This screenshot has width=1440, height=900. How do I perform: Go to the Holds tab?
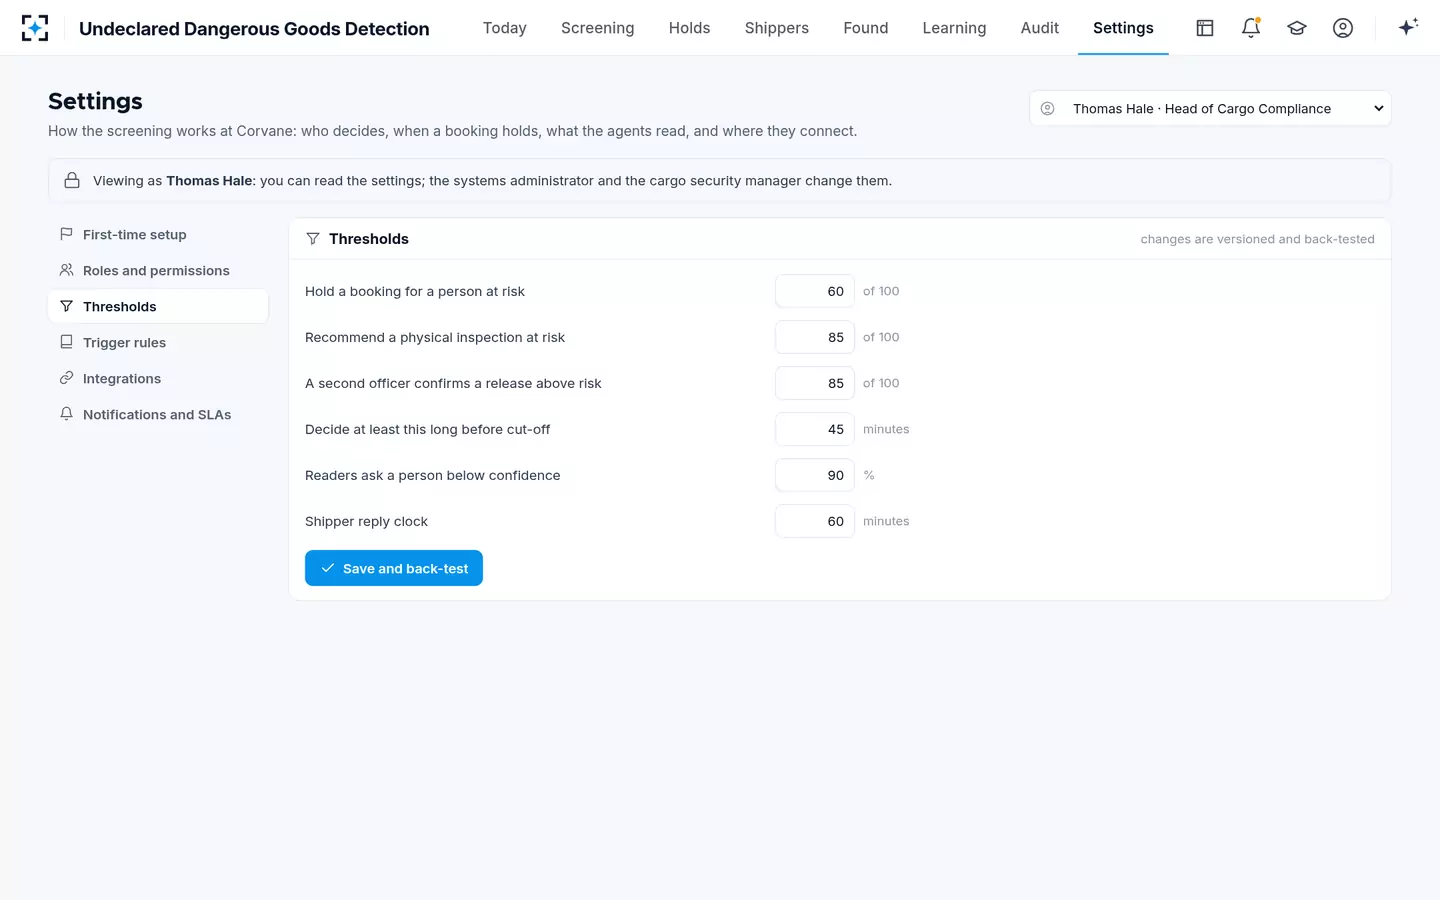click(x=689, y=28)
